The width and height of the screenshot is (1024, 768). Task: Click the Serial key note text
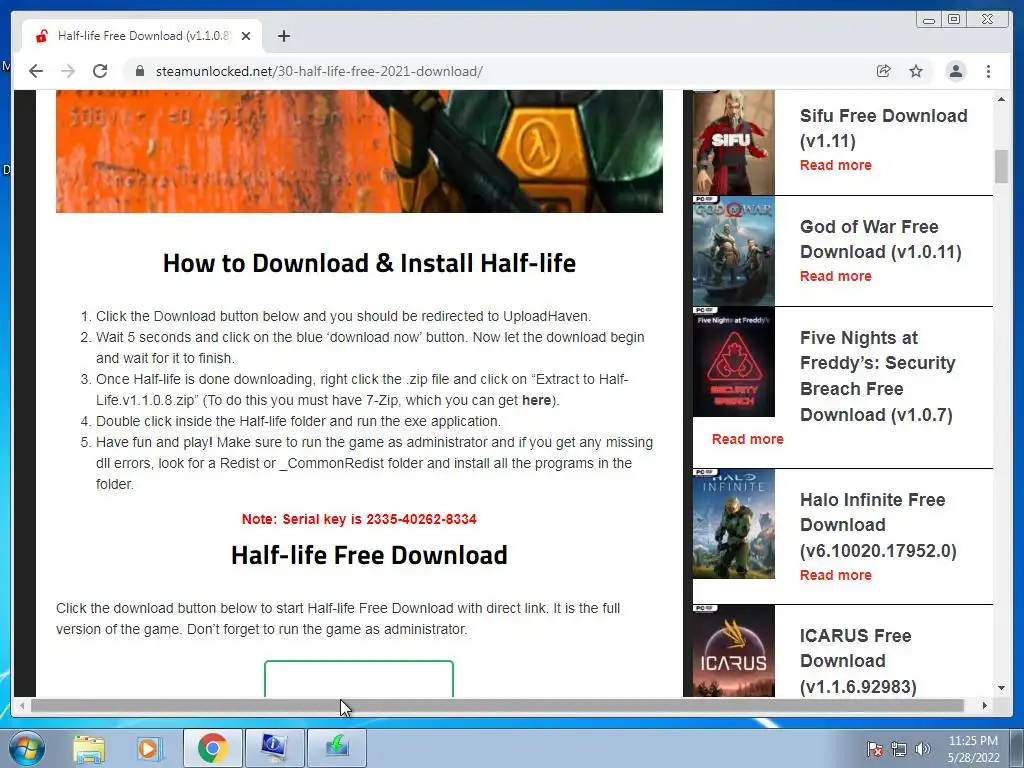coord(359,519)
